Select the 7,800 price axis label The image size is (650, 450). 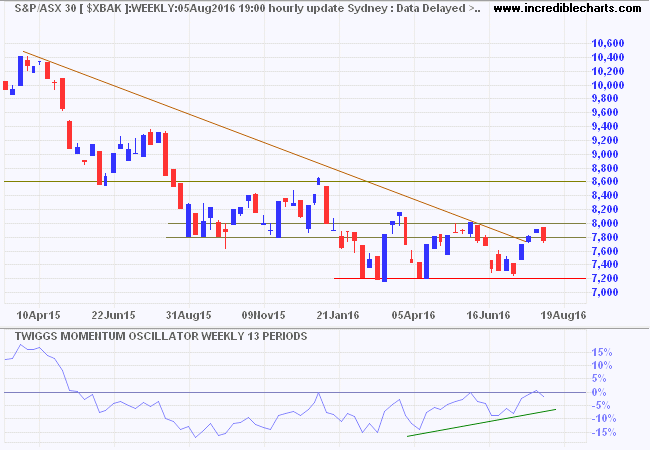coord(607,237)
